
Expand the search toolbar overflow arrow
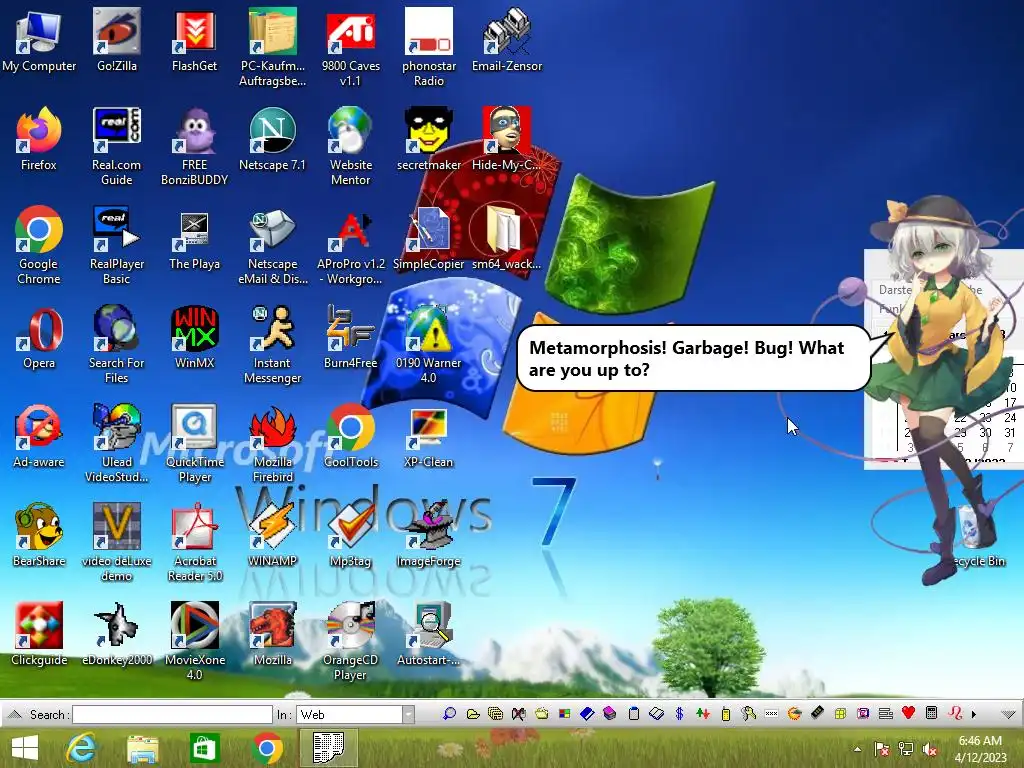coord(974,714)
